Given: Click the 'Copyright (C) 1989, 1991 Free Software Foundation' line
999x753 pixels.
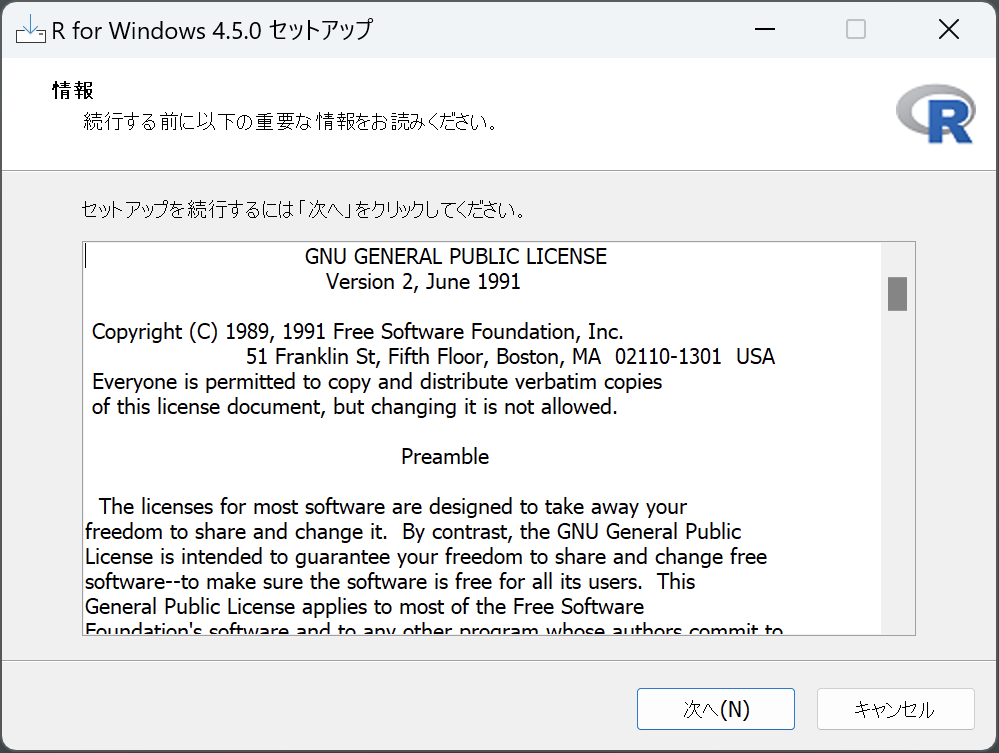Looking at the screenshot, I should [x=357, y=332].
